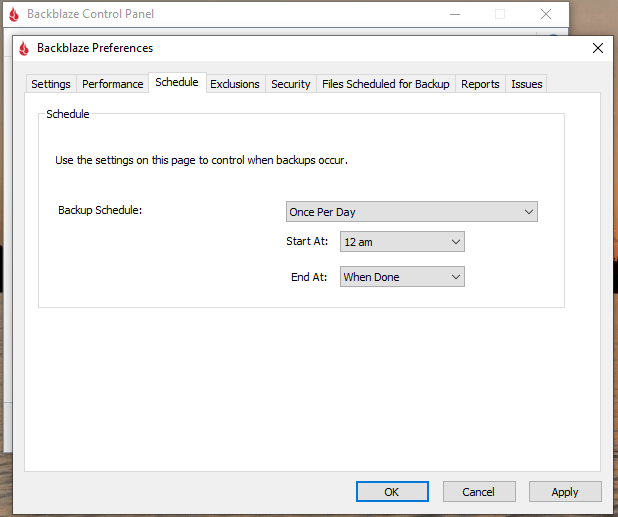Screen dimensions: 618x517
Task: Click the Cancel button
Action: 478,491
